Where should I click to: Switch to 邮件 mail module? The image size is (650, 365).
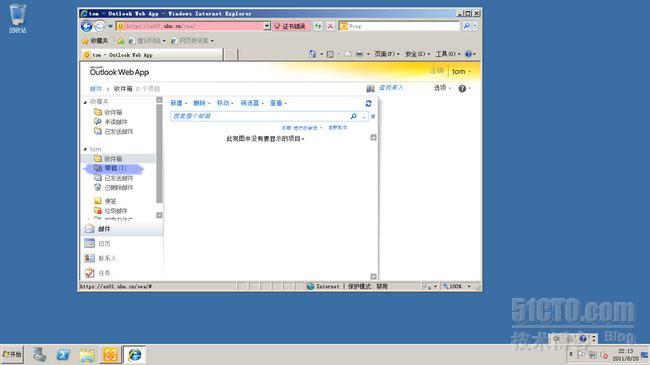[122, 229]
